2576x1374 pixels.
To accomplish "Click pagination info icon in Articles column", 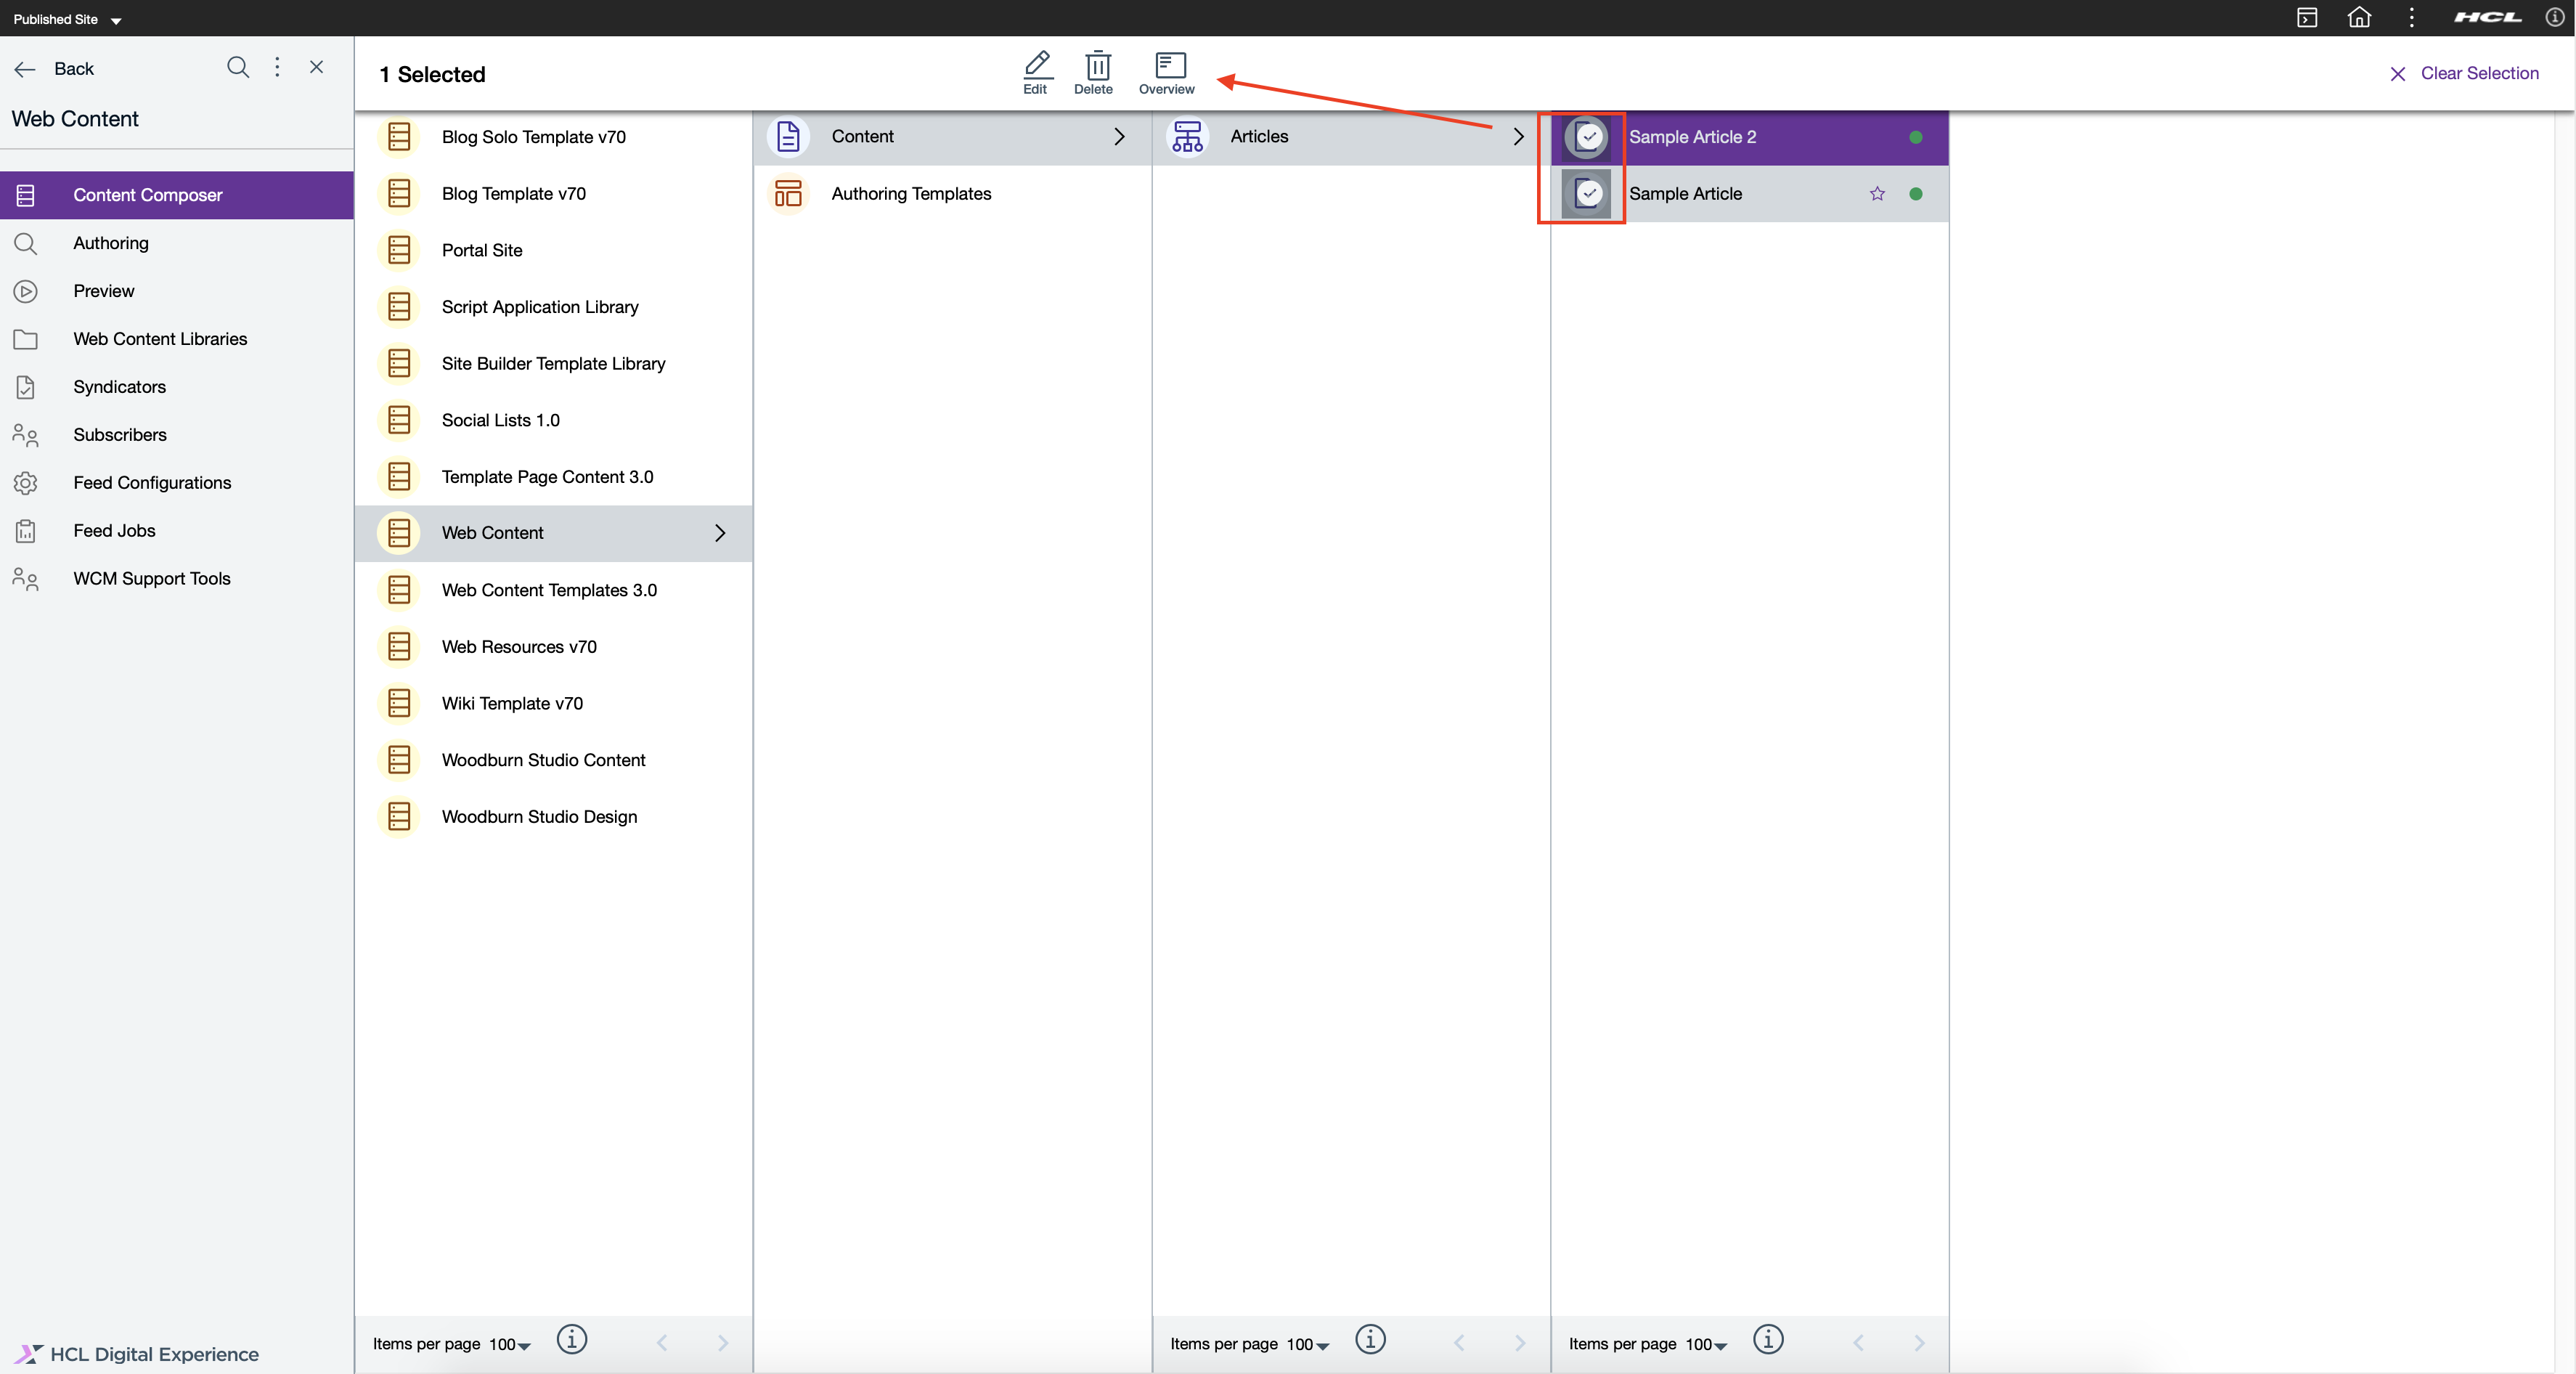I will click(1370, 1340).
